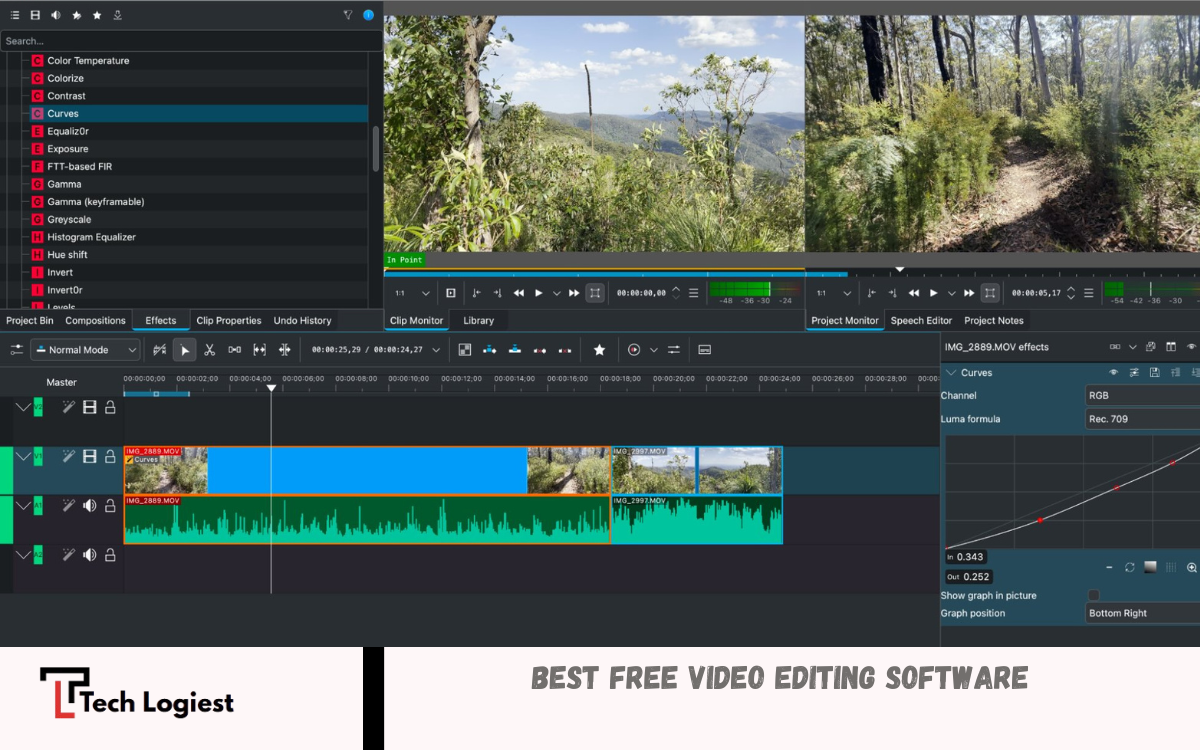The image size is (1200, 750).
Task: Select the Gamma (keyframable) effect in list
Action: (x=95, y=202)
